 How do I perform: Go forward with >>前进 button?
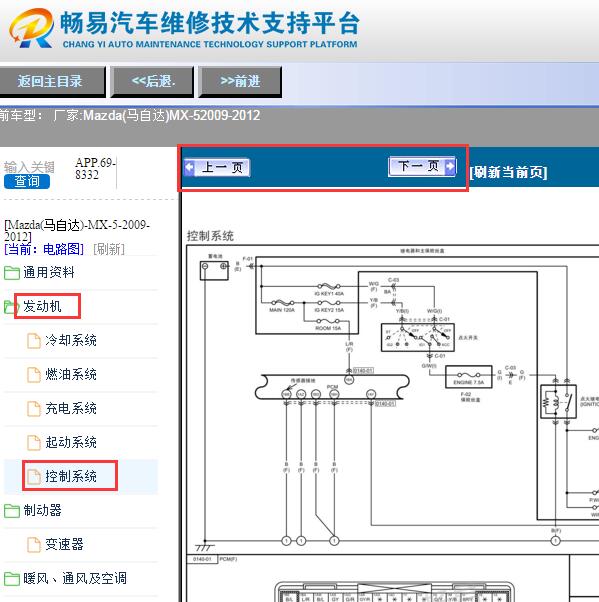[x=240, y=81]
